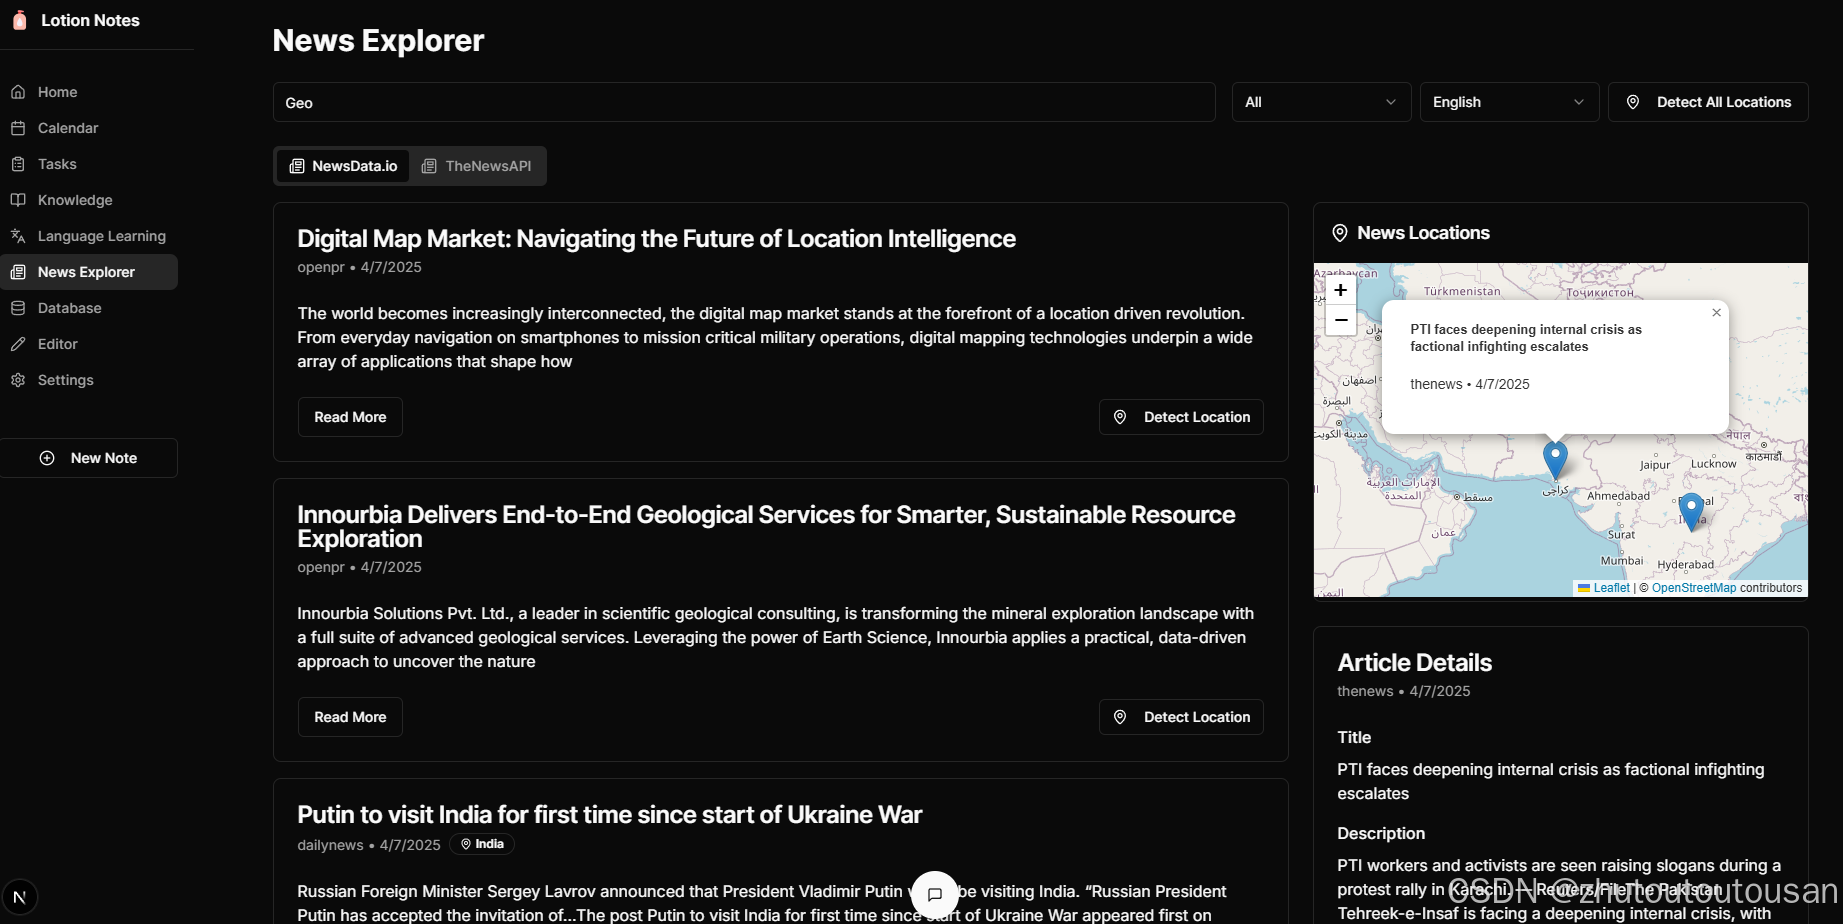
Task: Click the Calendar icon in sidebar
Action: 18,128
